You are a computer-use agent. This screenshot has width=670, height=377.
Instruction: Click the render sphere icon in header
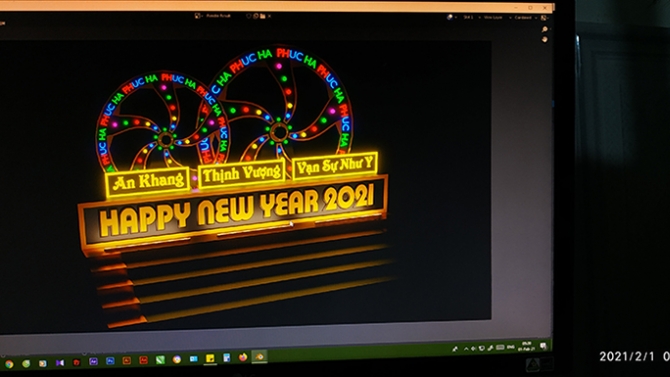coord(450,18)
